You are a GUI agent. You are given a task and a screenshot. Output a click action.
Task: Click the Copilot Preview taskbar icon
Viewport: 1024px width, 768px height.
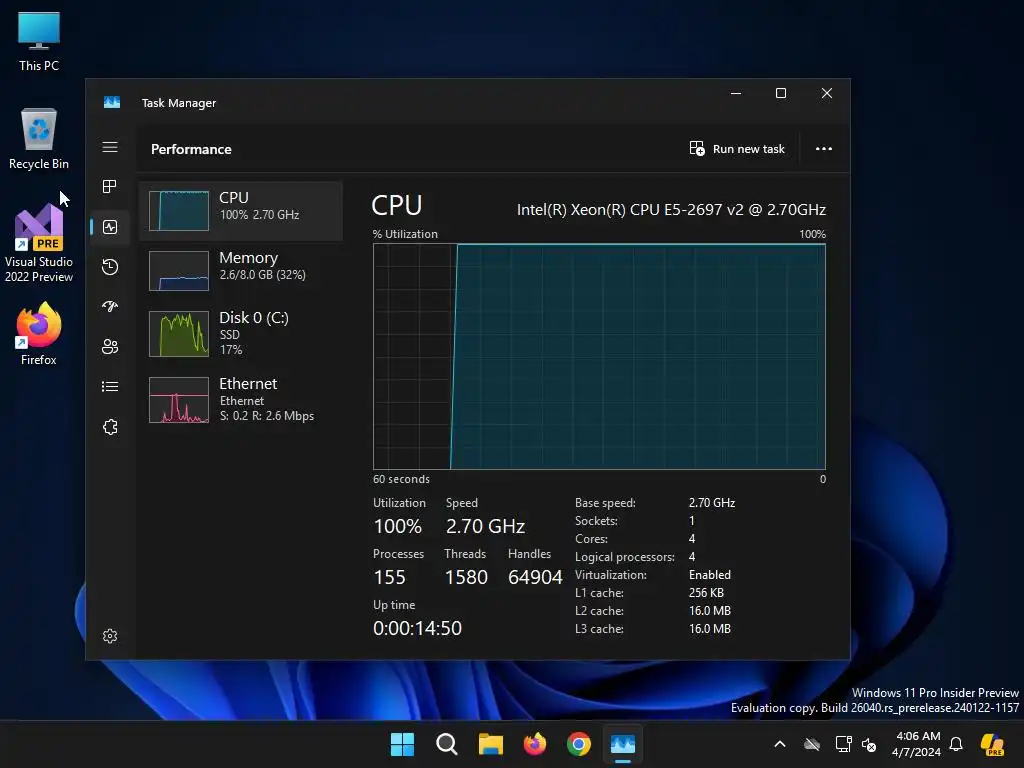click(x=993, y=744)
